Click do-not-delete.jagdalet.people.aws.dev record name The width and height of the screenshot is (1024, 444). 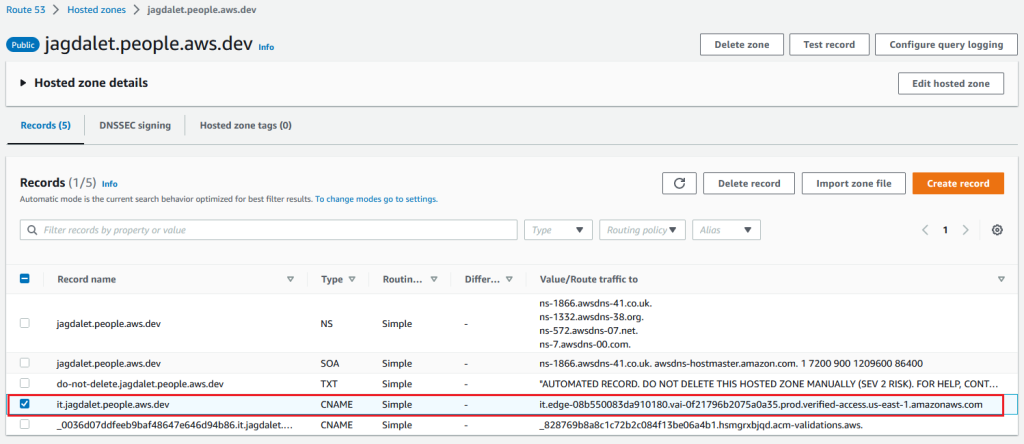click(140, 384)
